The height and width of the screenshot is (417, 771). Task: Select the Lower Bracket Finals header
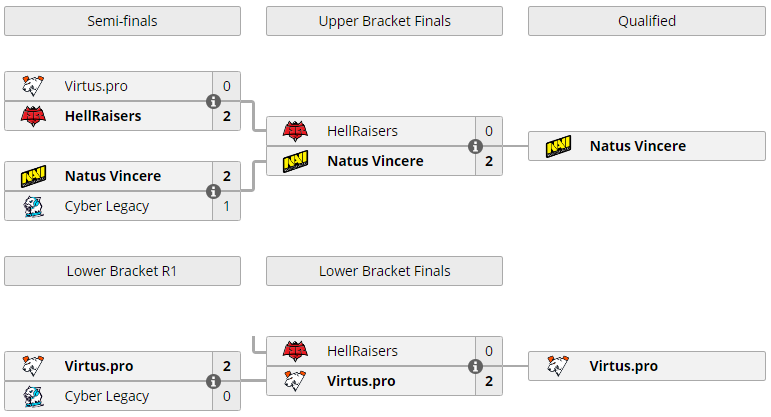385,271
